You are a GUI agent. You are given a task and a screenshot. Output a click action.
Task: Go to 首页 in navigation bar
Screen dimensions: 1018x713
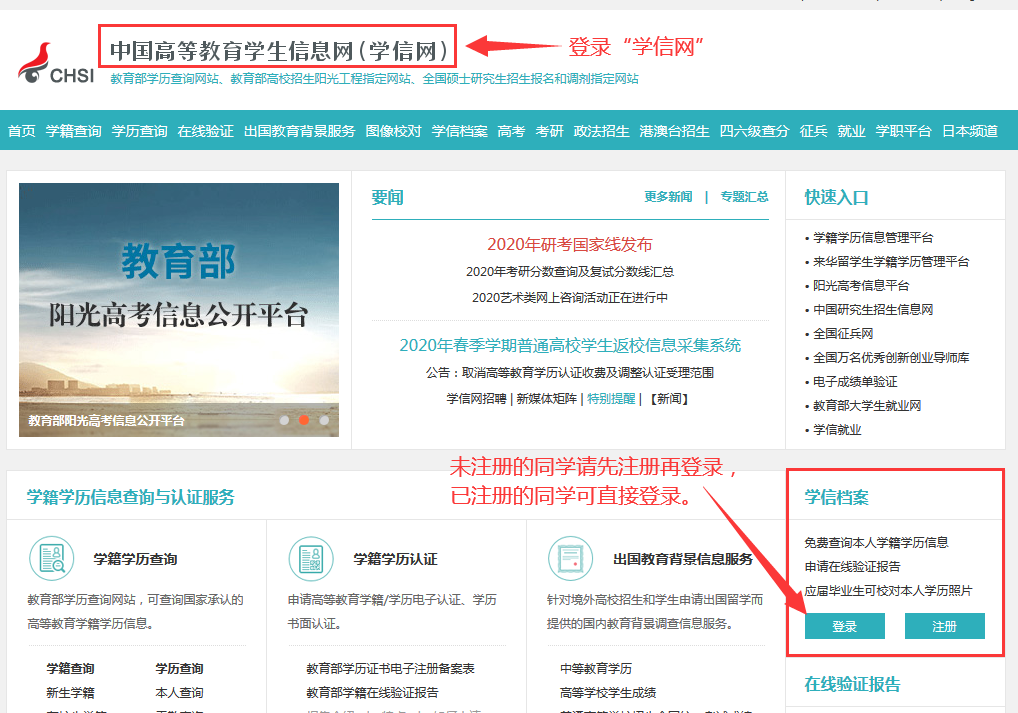[21, 131]
